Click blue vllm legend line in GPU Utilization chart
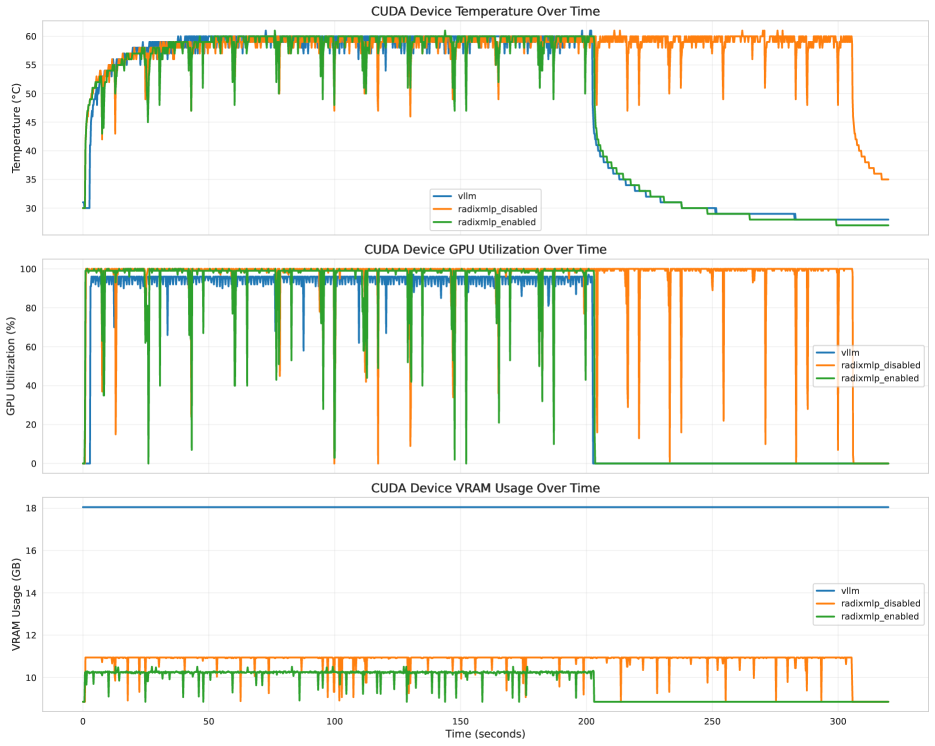The image size is (935, 746). (827, 352)
